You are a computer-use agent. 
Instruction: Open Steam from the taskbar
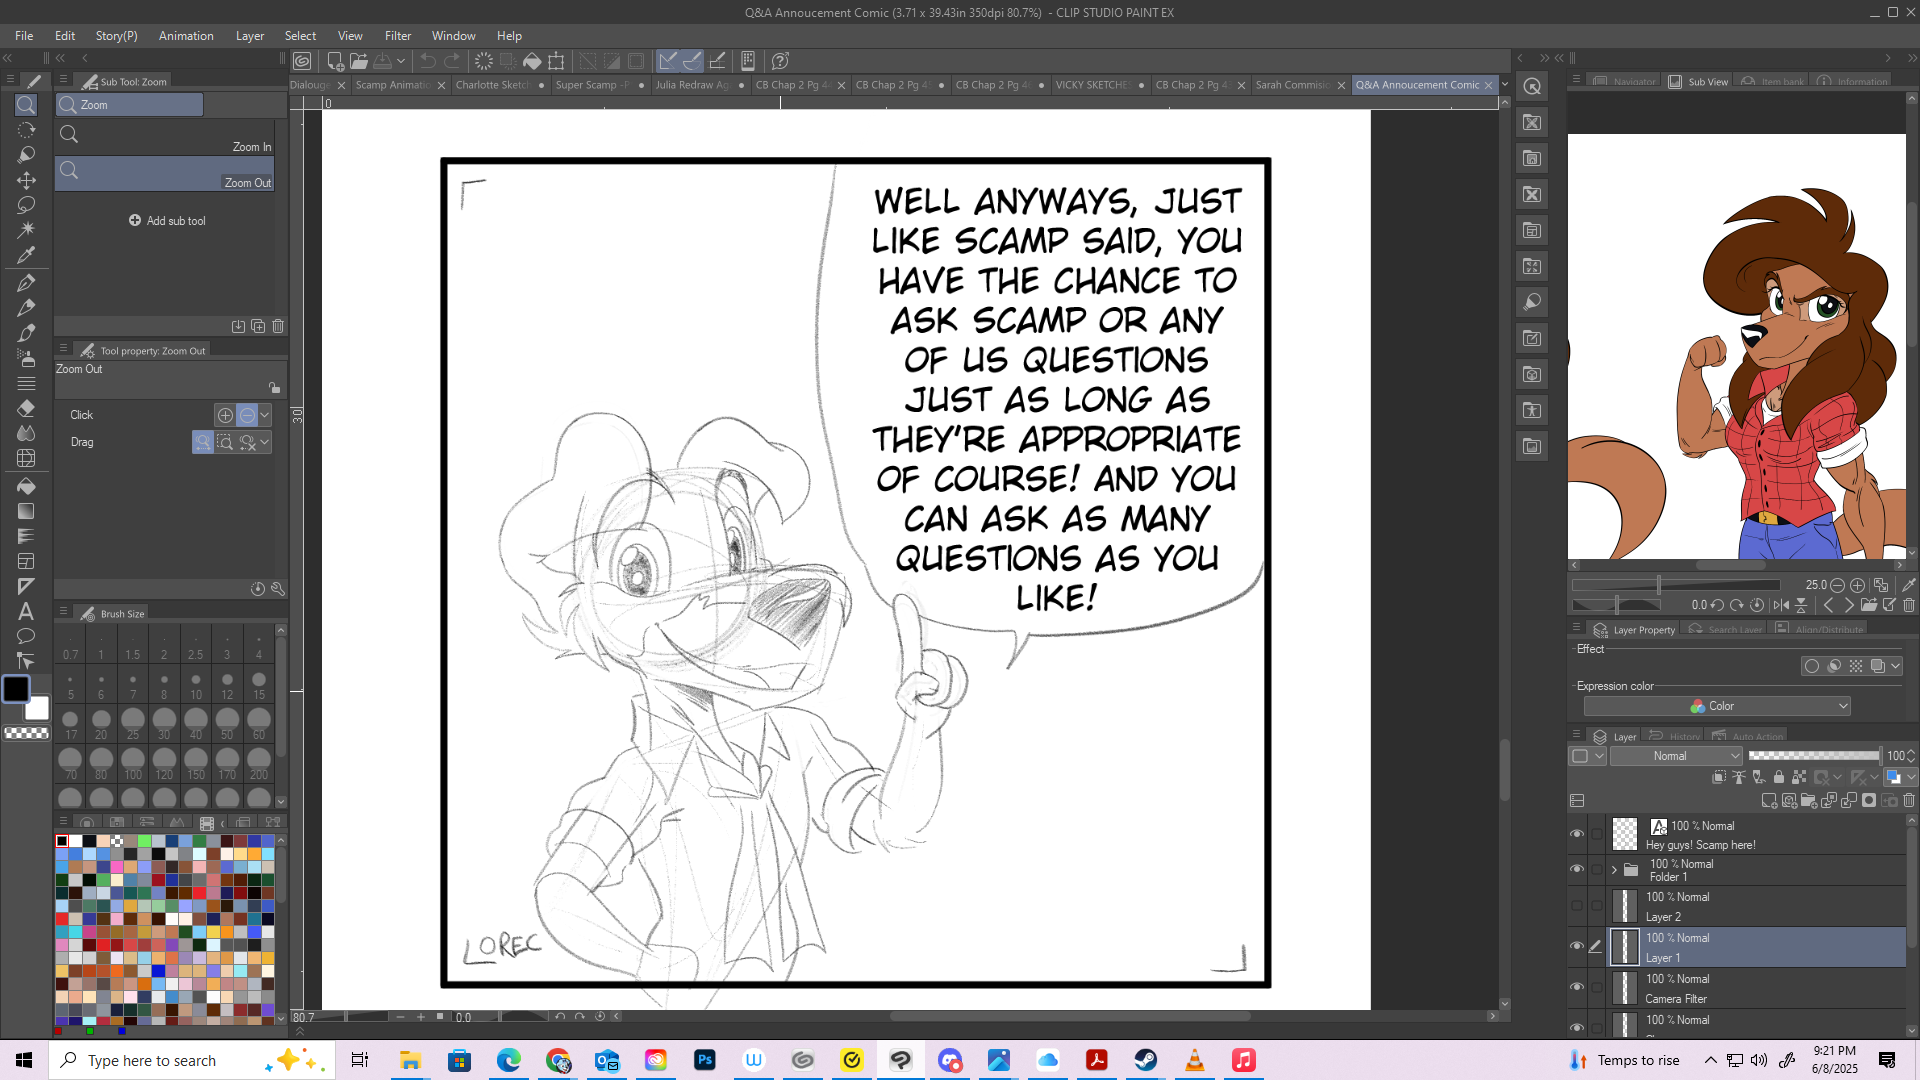(x=1146, y=1060)
